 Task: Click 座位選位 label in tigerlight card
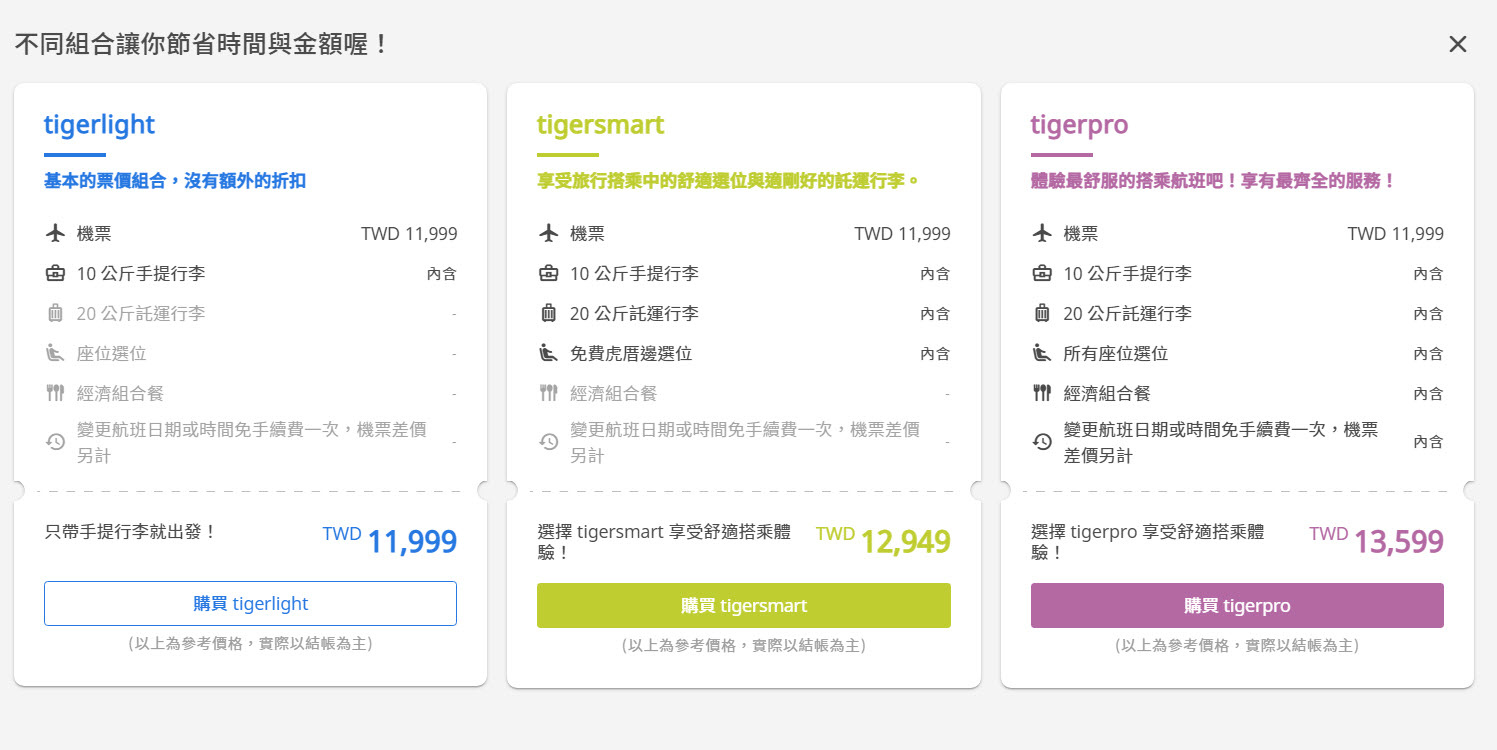pos(112,353)
